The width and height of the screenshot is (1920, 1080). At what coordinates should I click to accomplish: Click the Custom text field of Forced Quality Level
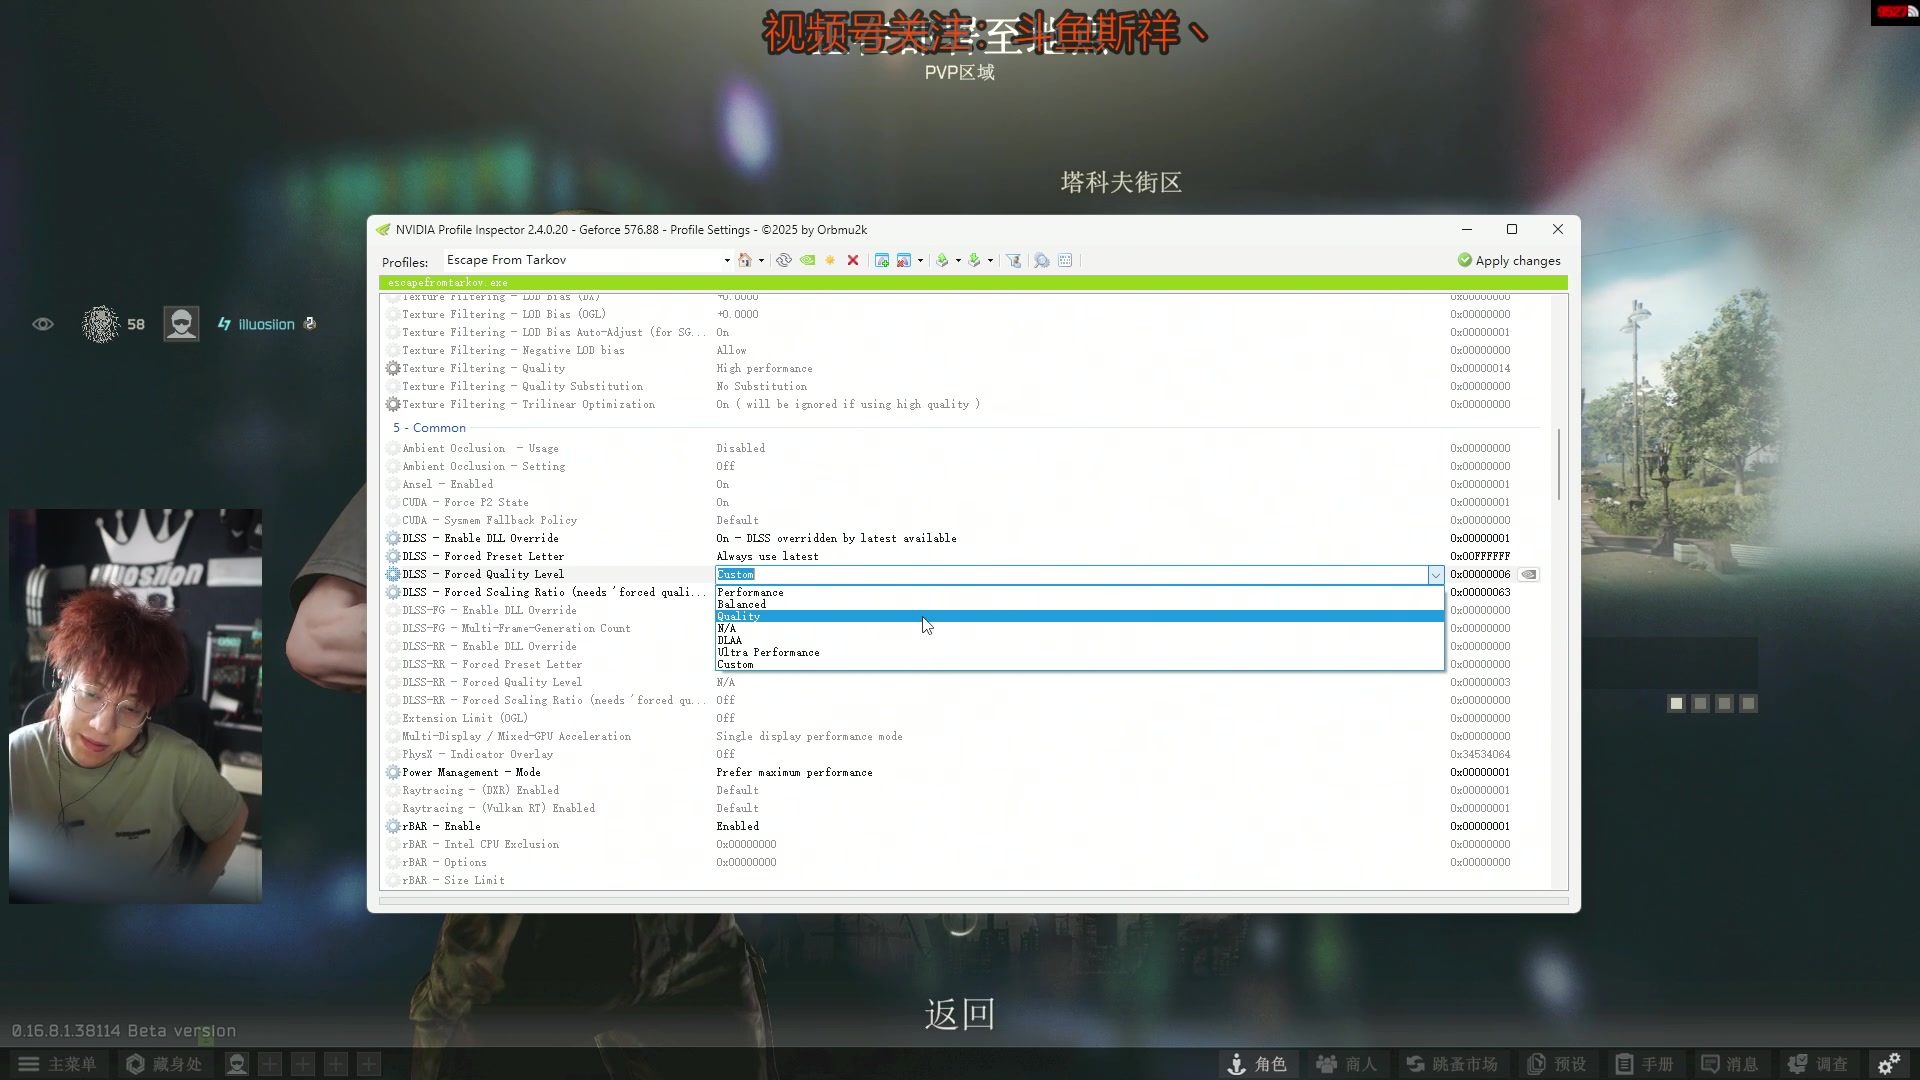pyautogui.click(x=1071, y=575)
